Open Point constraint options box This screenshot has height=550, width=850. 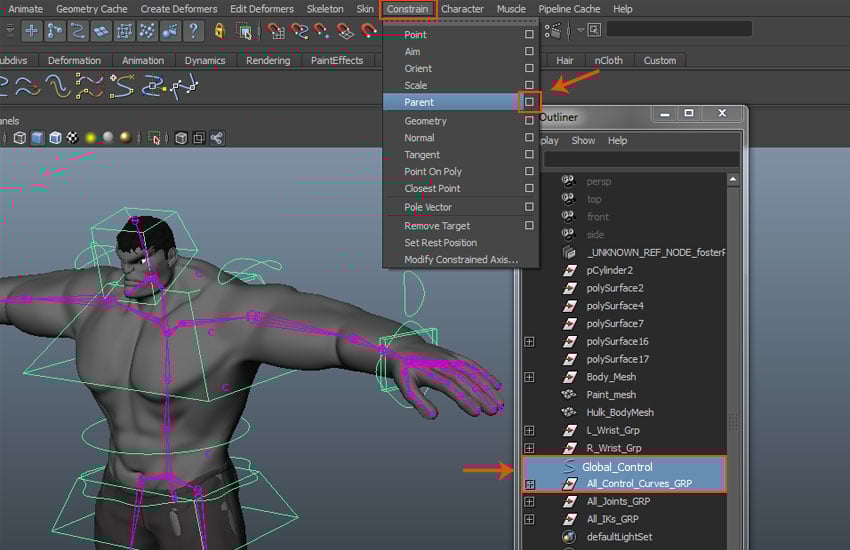click(529, 35)
